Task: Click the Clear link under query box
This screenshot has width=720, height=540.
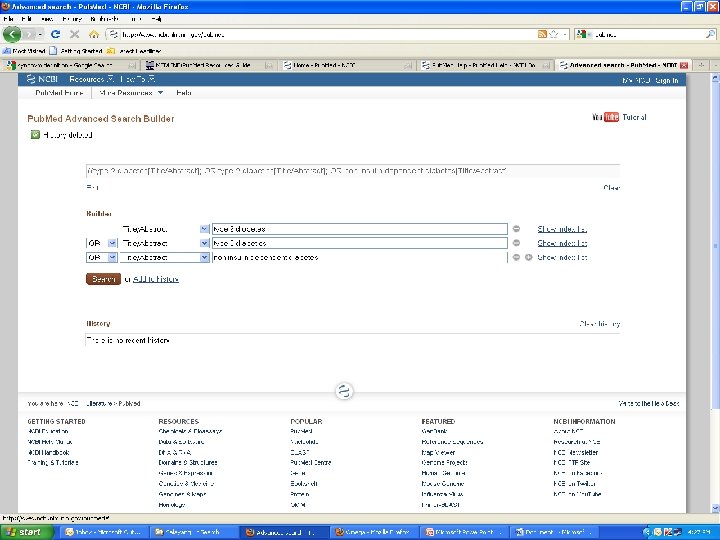Action: pyautogui.click(x=612, y=187)
